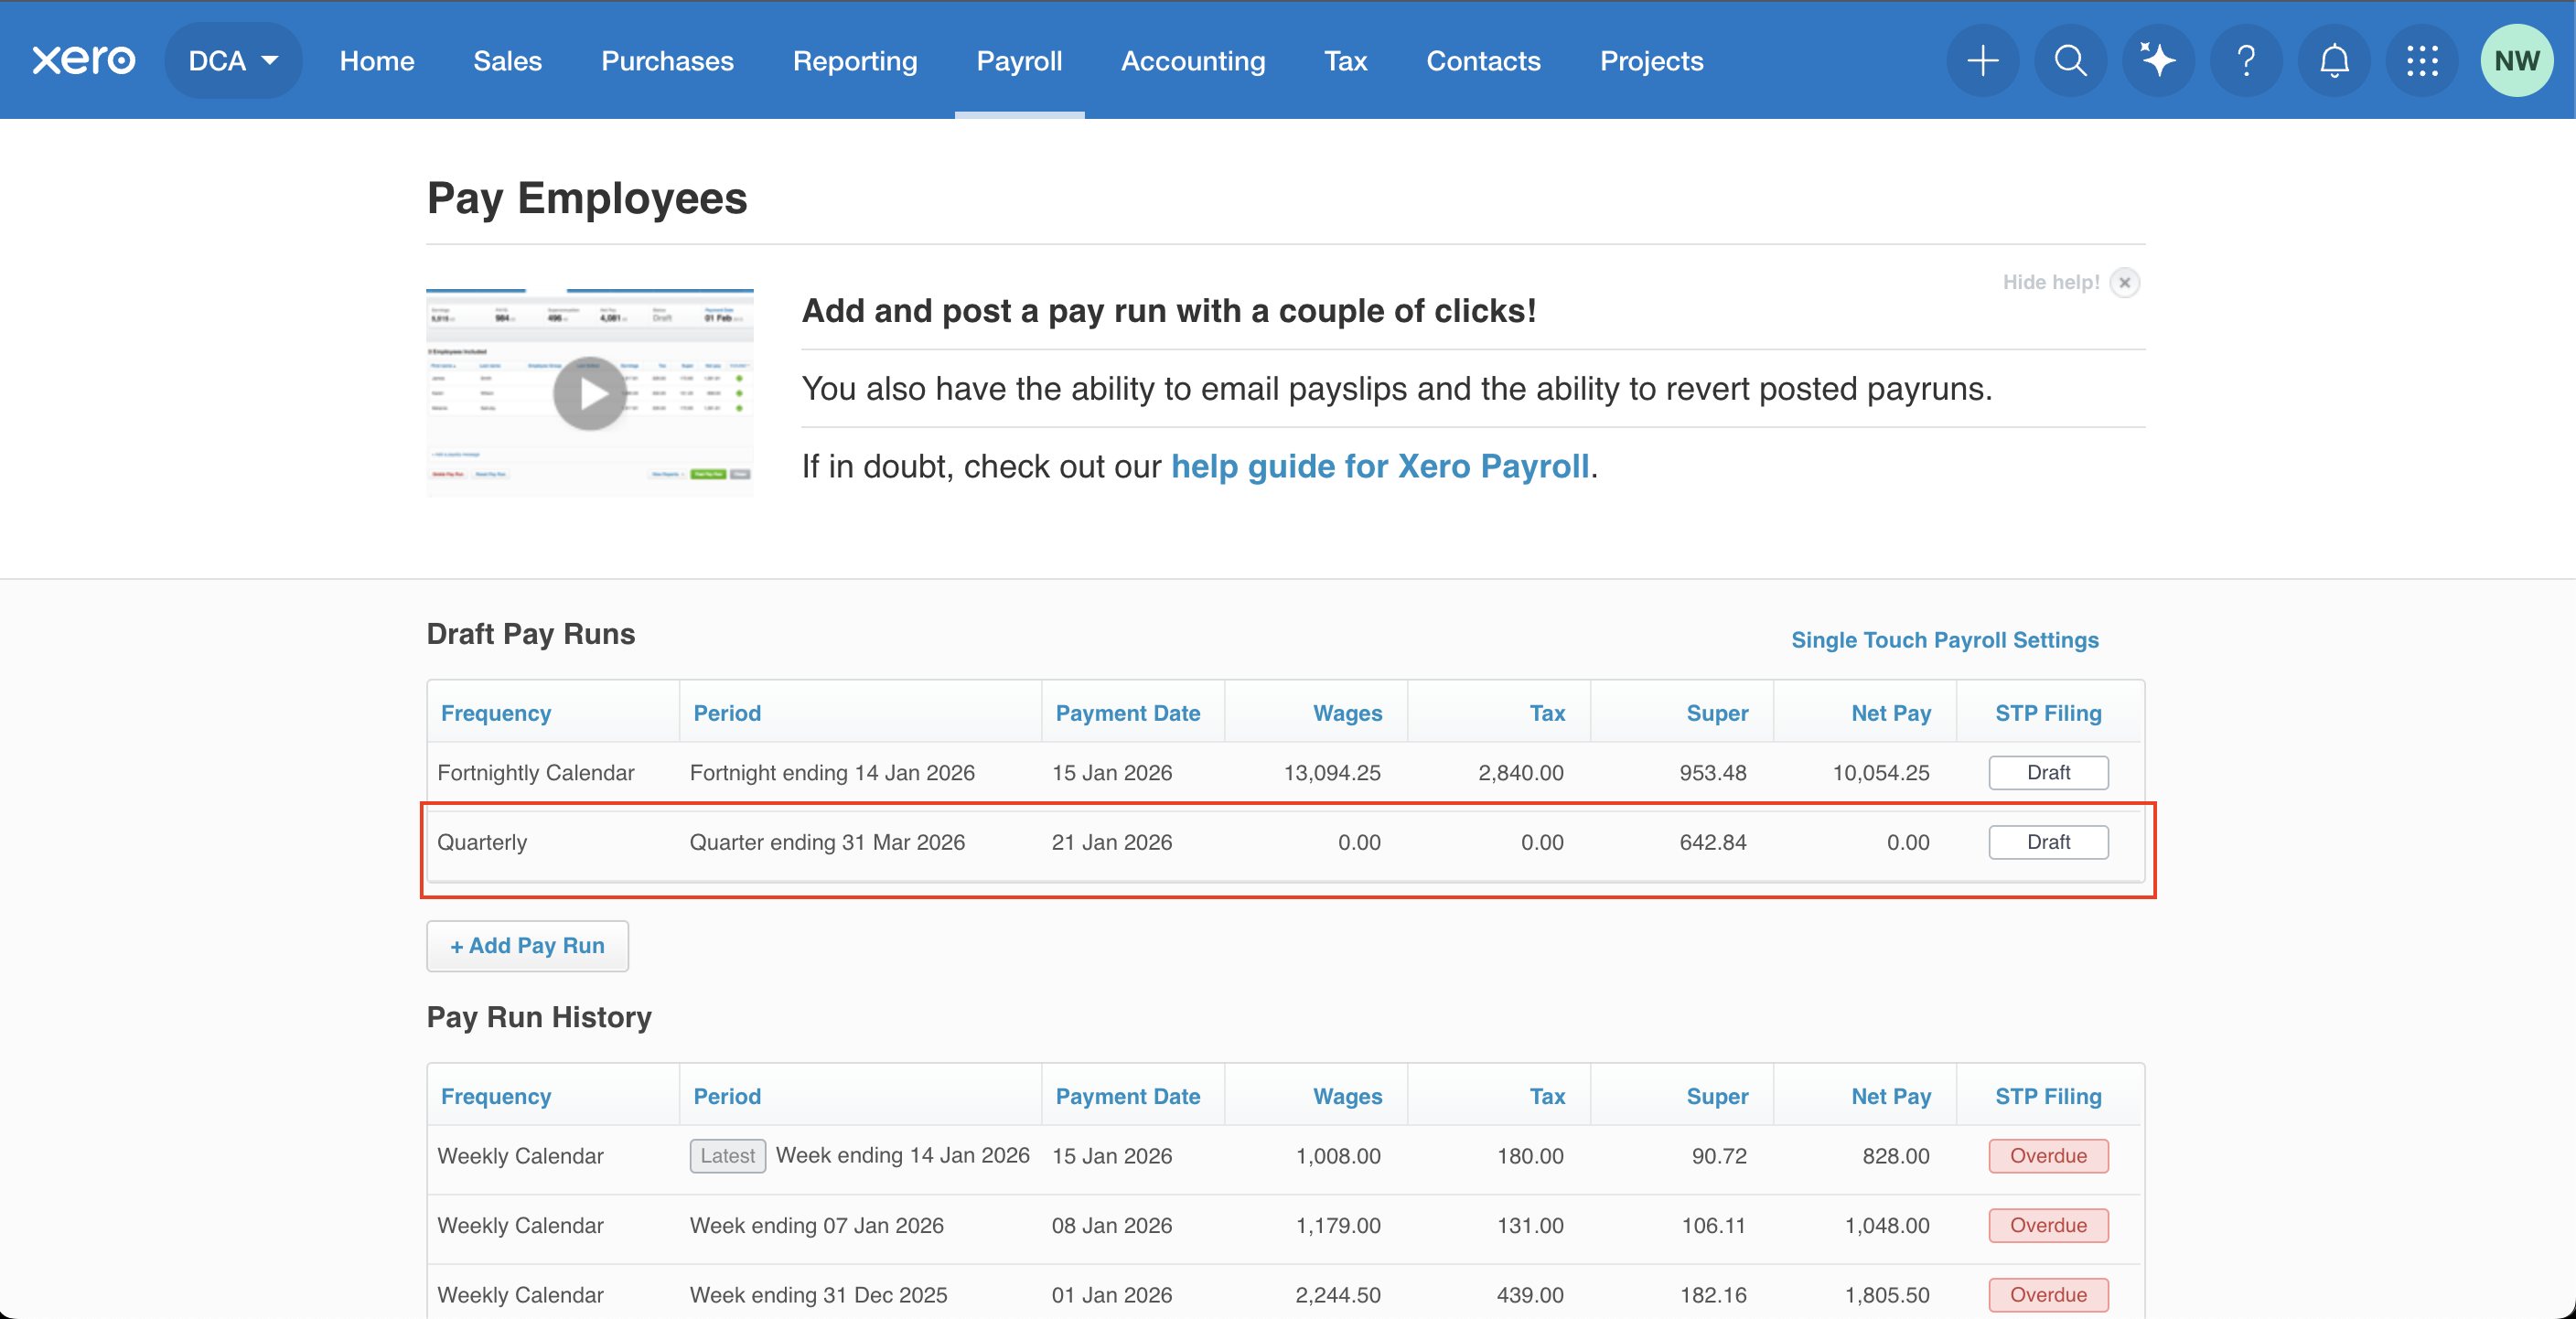Viewport: 2576px width, 1319px height.
Task: Close the help panel with X icon
Action: click(2124, 282)
